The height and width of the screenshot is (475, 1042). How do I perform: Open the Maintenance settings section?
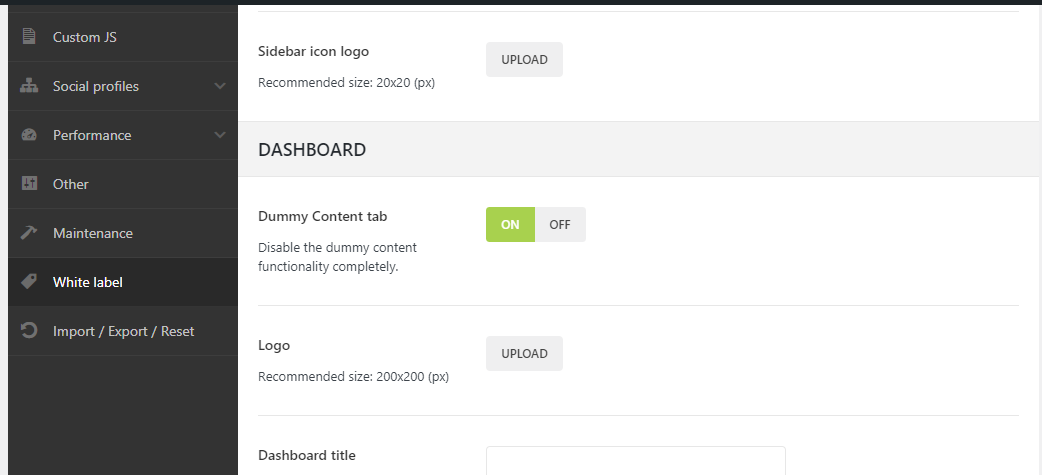[x=93, y=233]
